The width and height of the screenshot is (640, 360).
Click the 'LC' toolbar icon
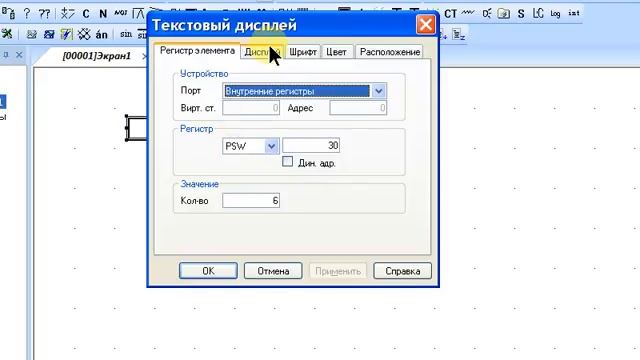coord(538,13)
